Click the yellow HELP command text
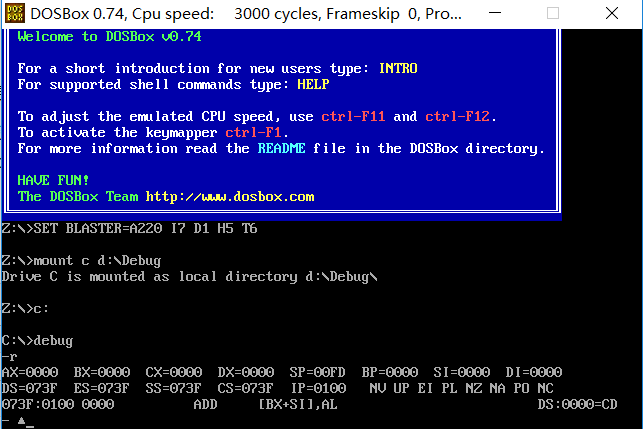This screenshot has height=429, width=643. click(x=313, y=84)
